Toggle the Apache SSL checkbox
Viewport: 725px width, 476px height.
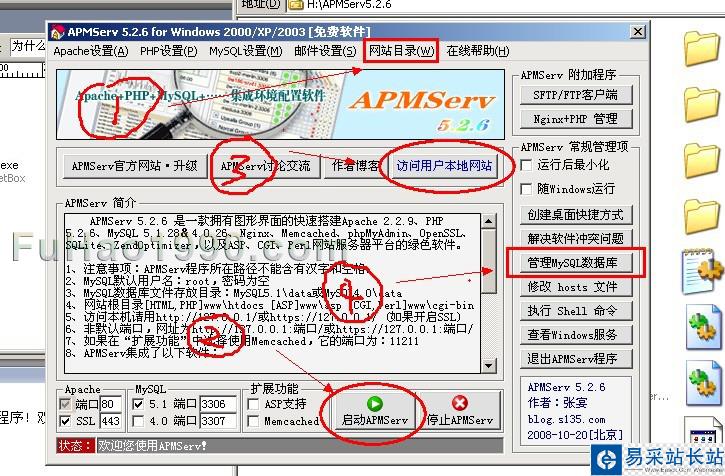(x=65, y=421)
